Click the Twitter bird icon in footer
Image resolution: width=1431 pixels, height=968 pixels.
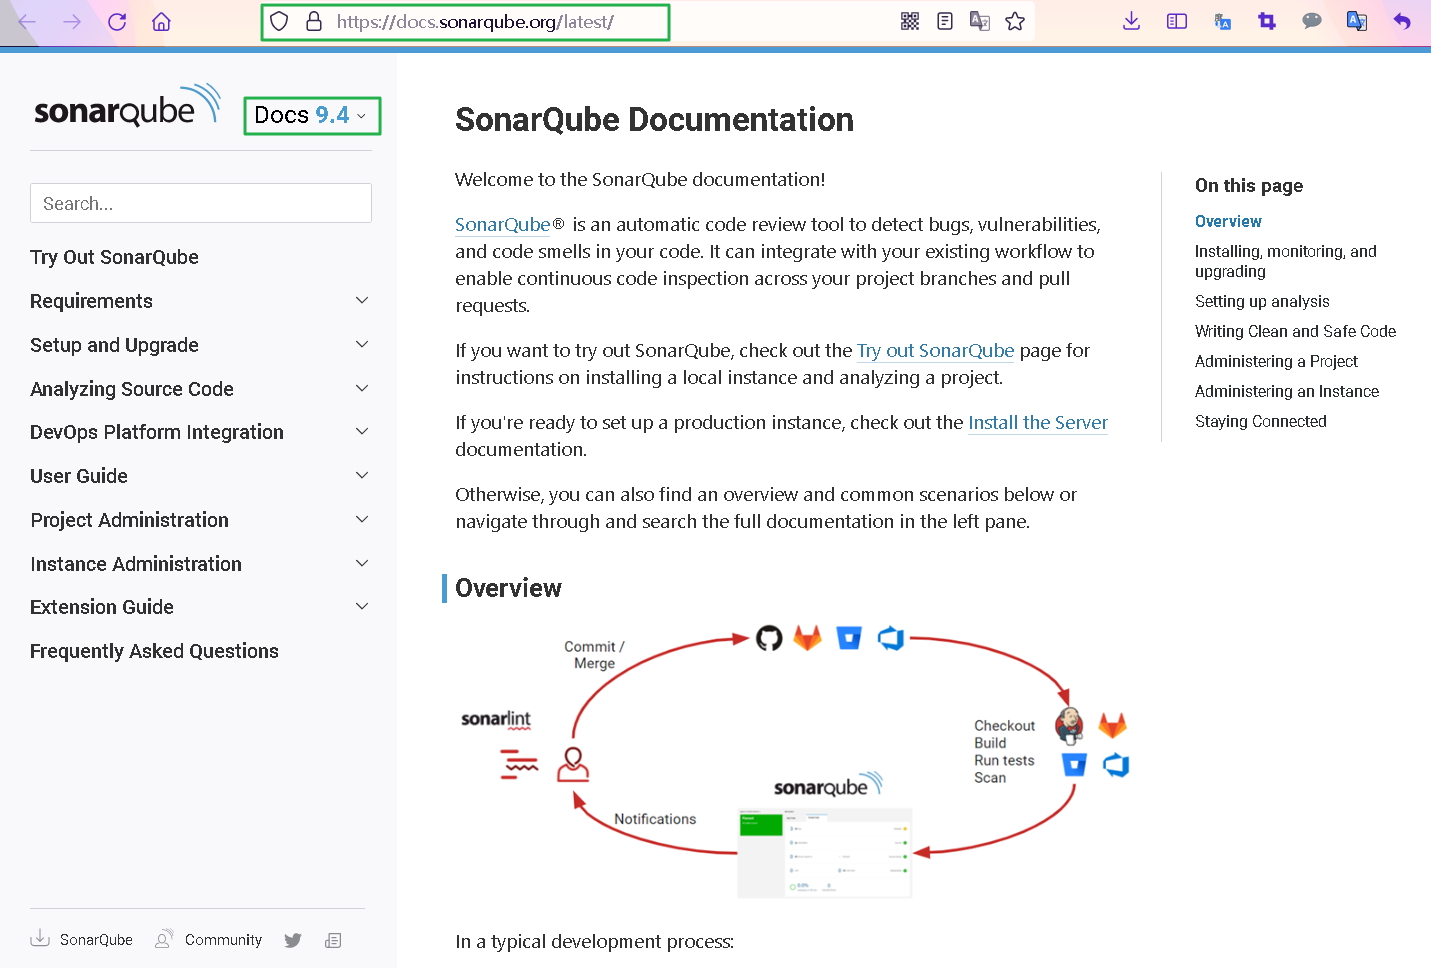293,940
